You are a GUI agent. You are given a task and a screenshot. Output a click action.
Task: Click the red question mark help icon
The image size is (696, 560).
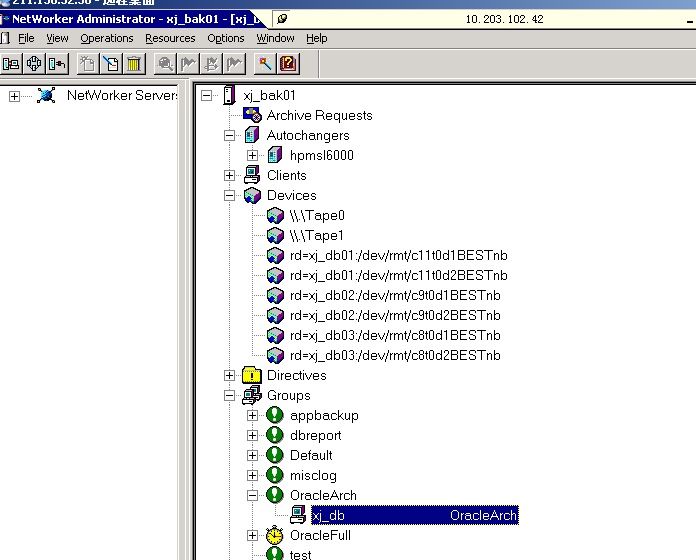[288, 64]
